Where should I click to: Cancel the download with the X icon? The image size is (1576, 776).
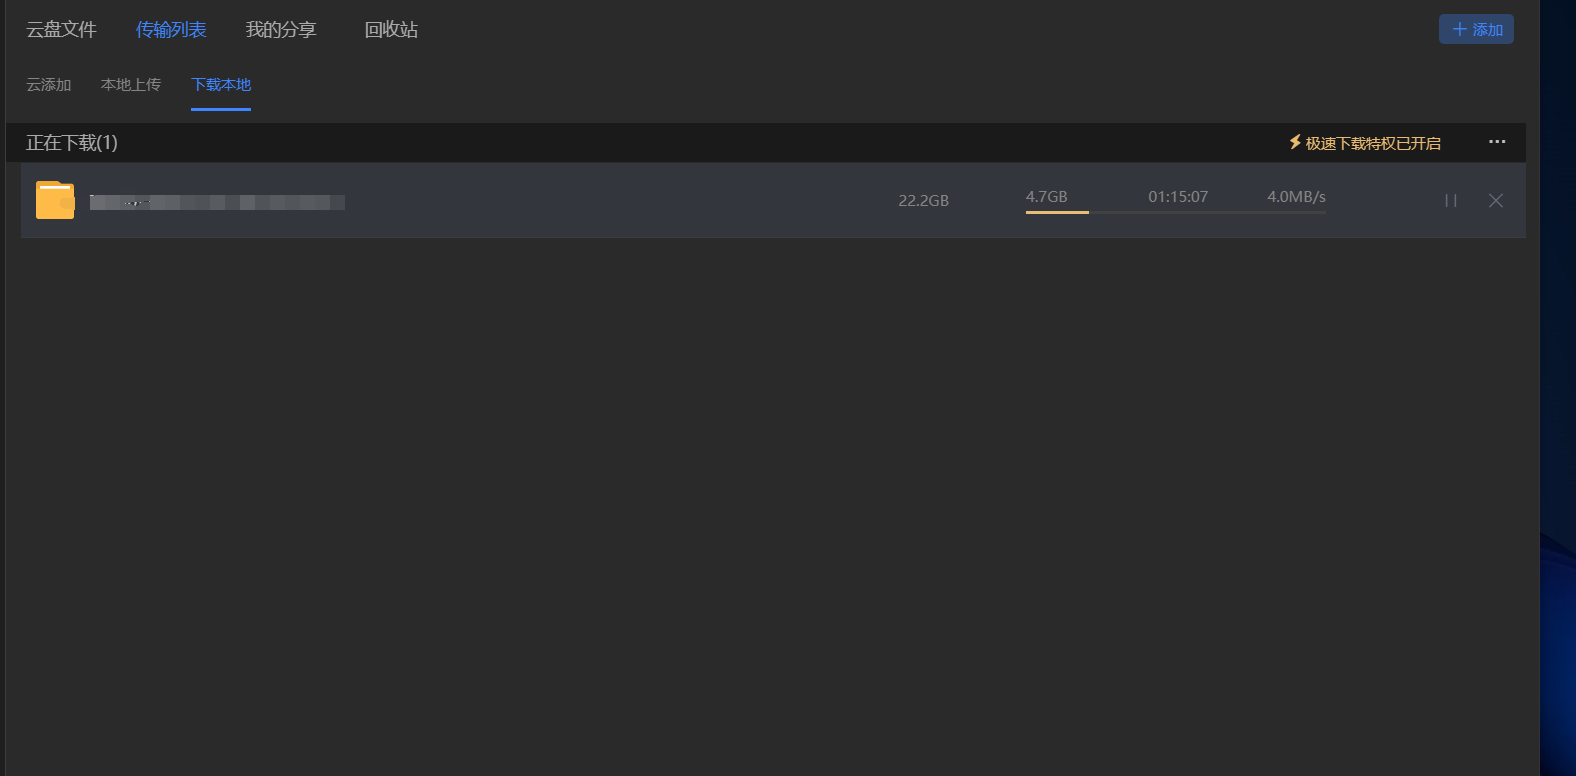pyautogui.click(x=1495, y=201)
